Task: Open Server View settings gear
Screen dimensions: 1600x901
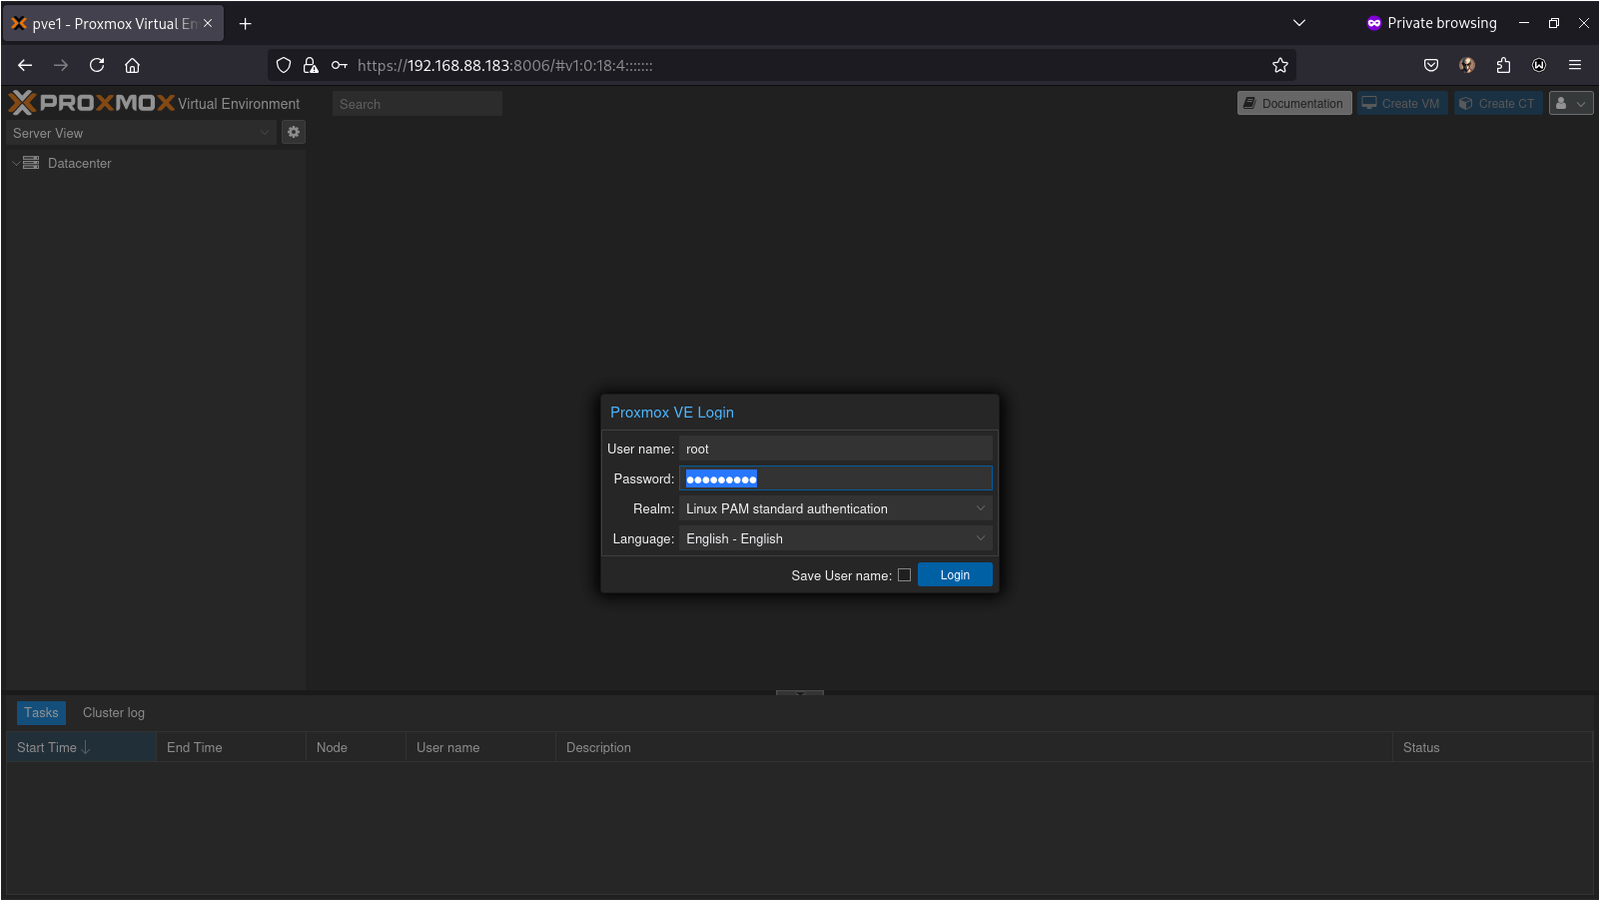Action: click(x=293, y=132)
